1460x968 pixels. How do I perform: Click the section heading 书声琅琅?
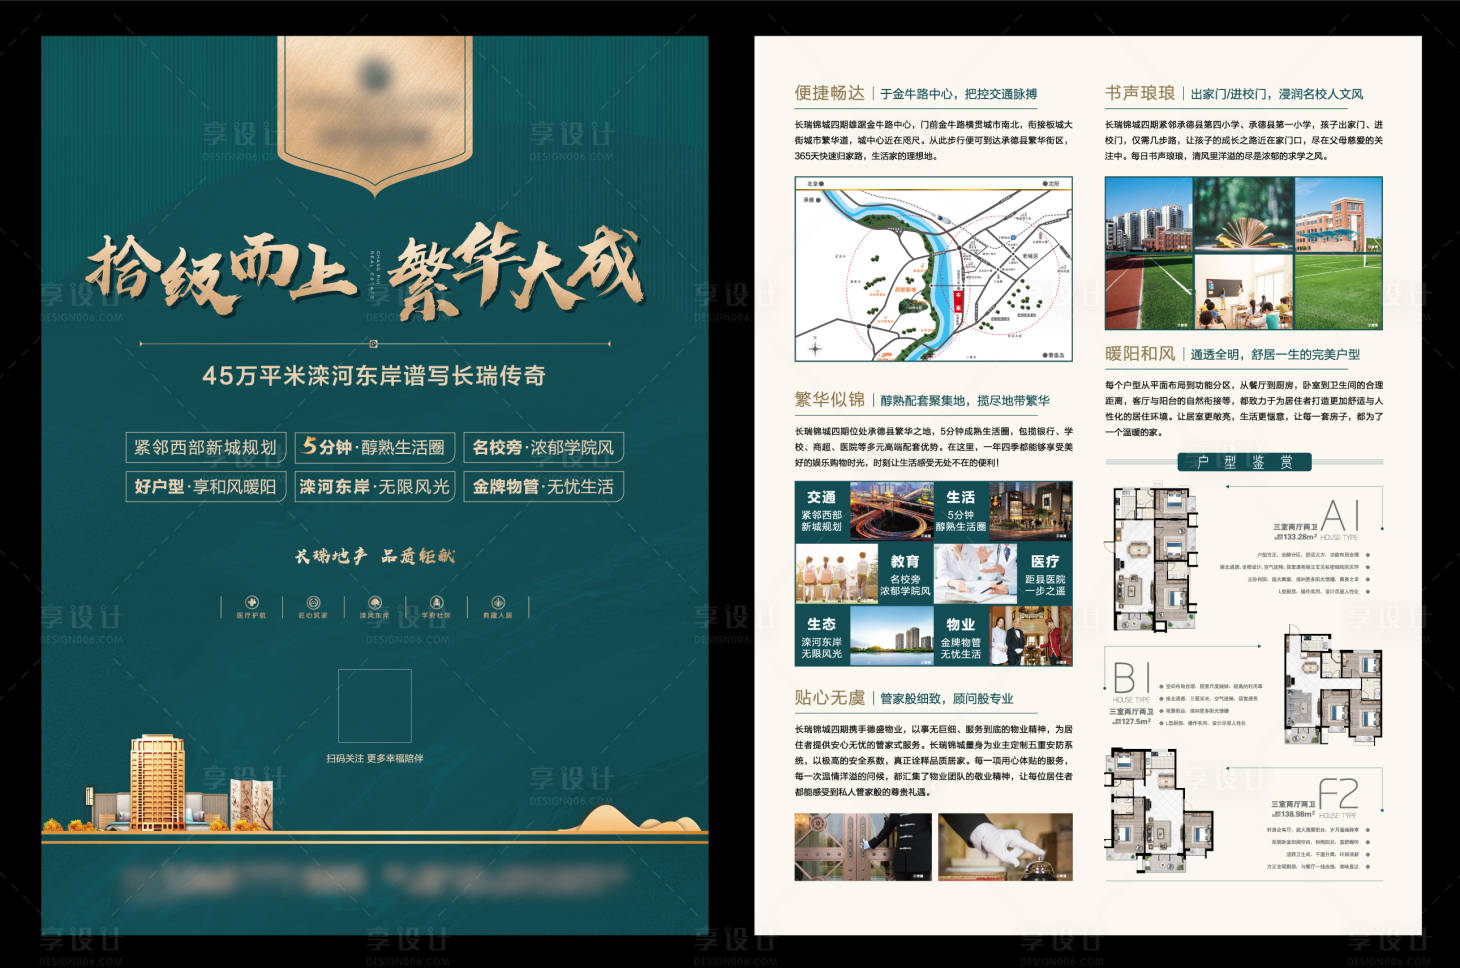(1140, 93)
